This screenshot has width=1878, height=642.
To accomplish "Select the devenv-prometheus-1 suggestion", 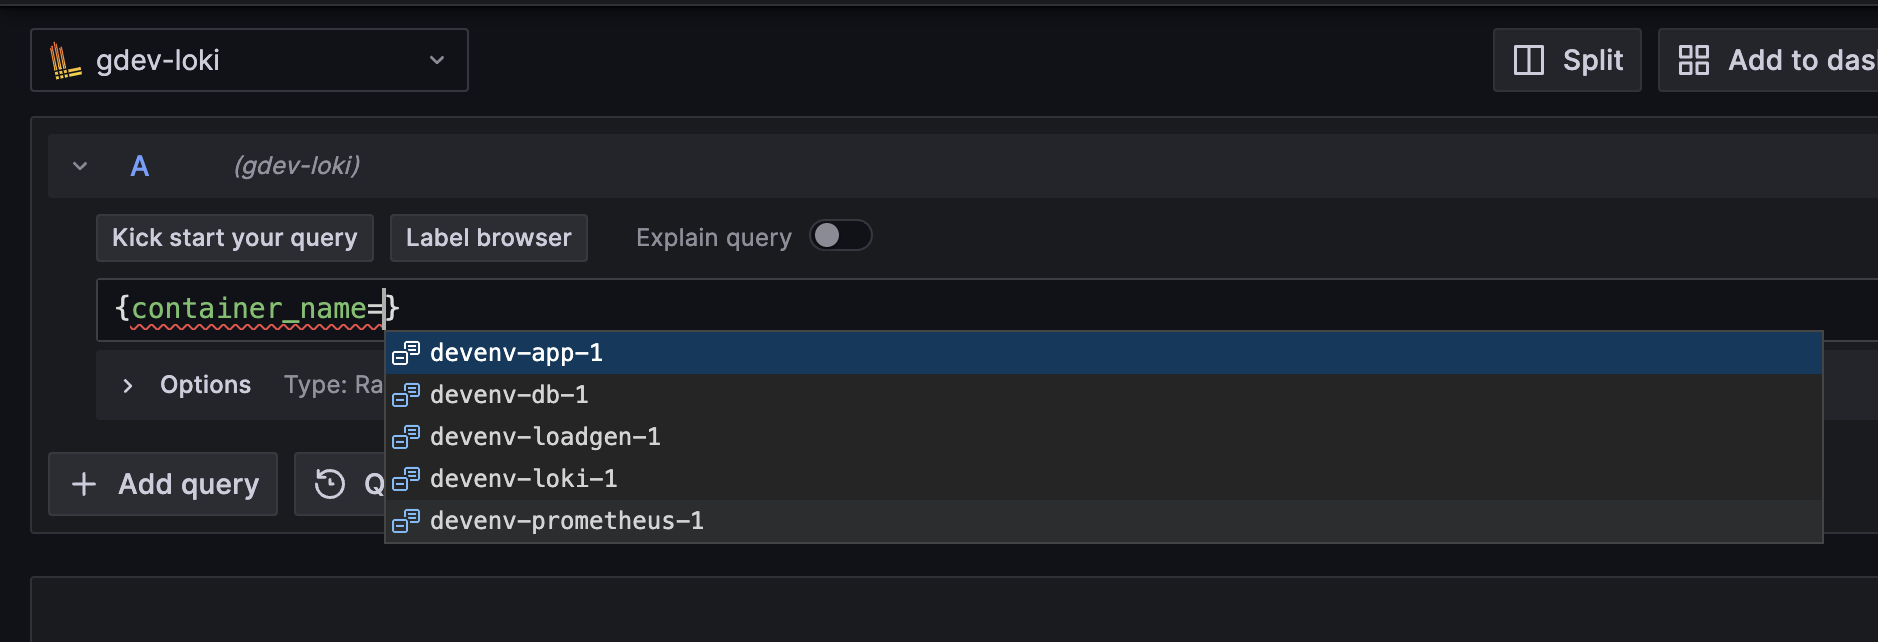I will pyautogui.click(x=566, y=521).
